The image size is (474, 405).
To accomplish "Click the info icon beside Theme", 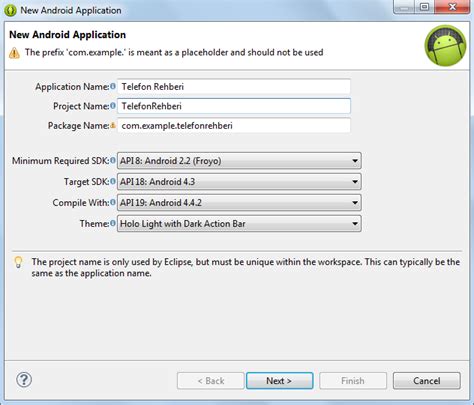I will pyautogui.click(x=113, y=223).
